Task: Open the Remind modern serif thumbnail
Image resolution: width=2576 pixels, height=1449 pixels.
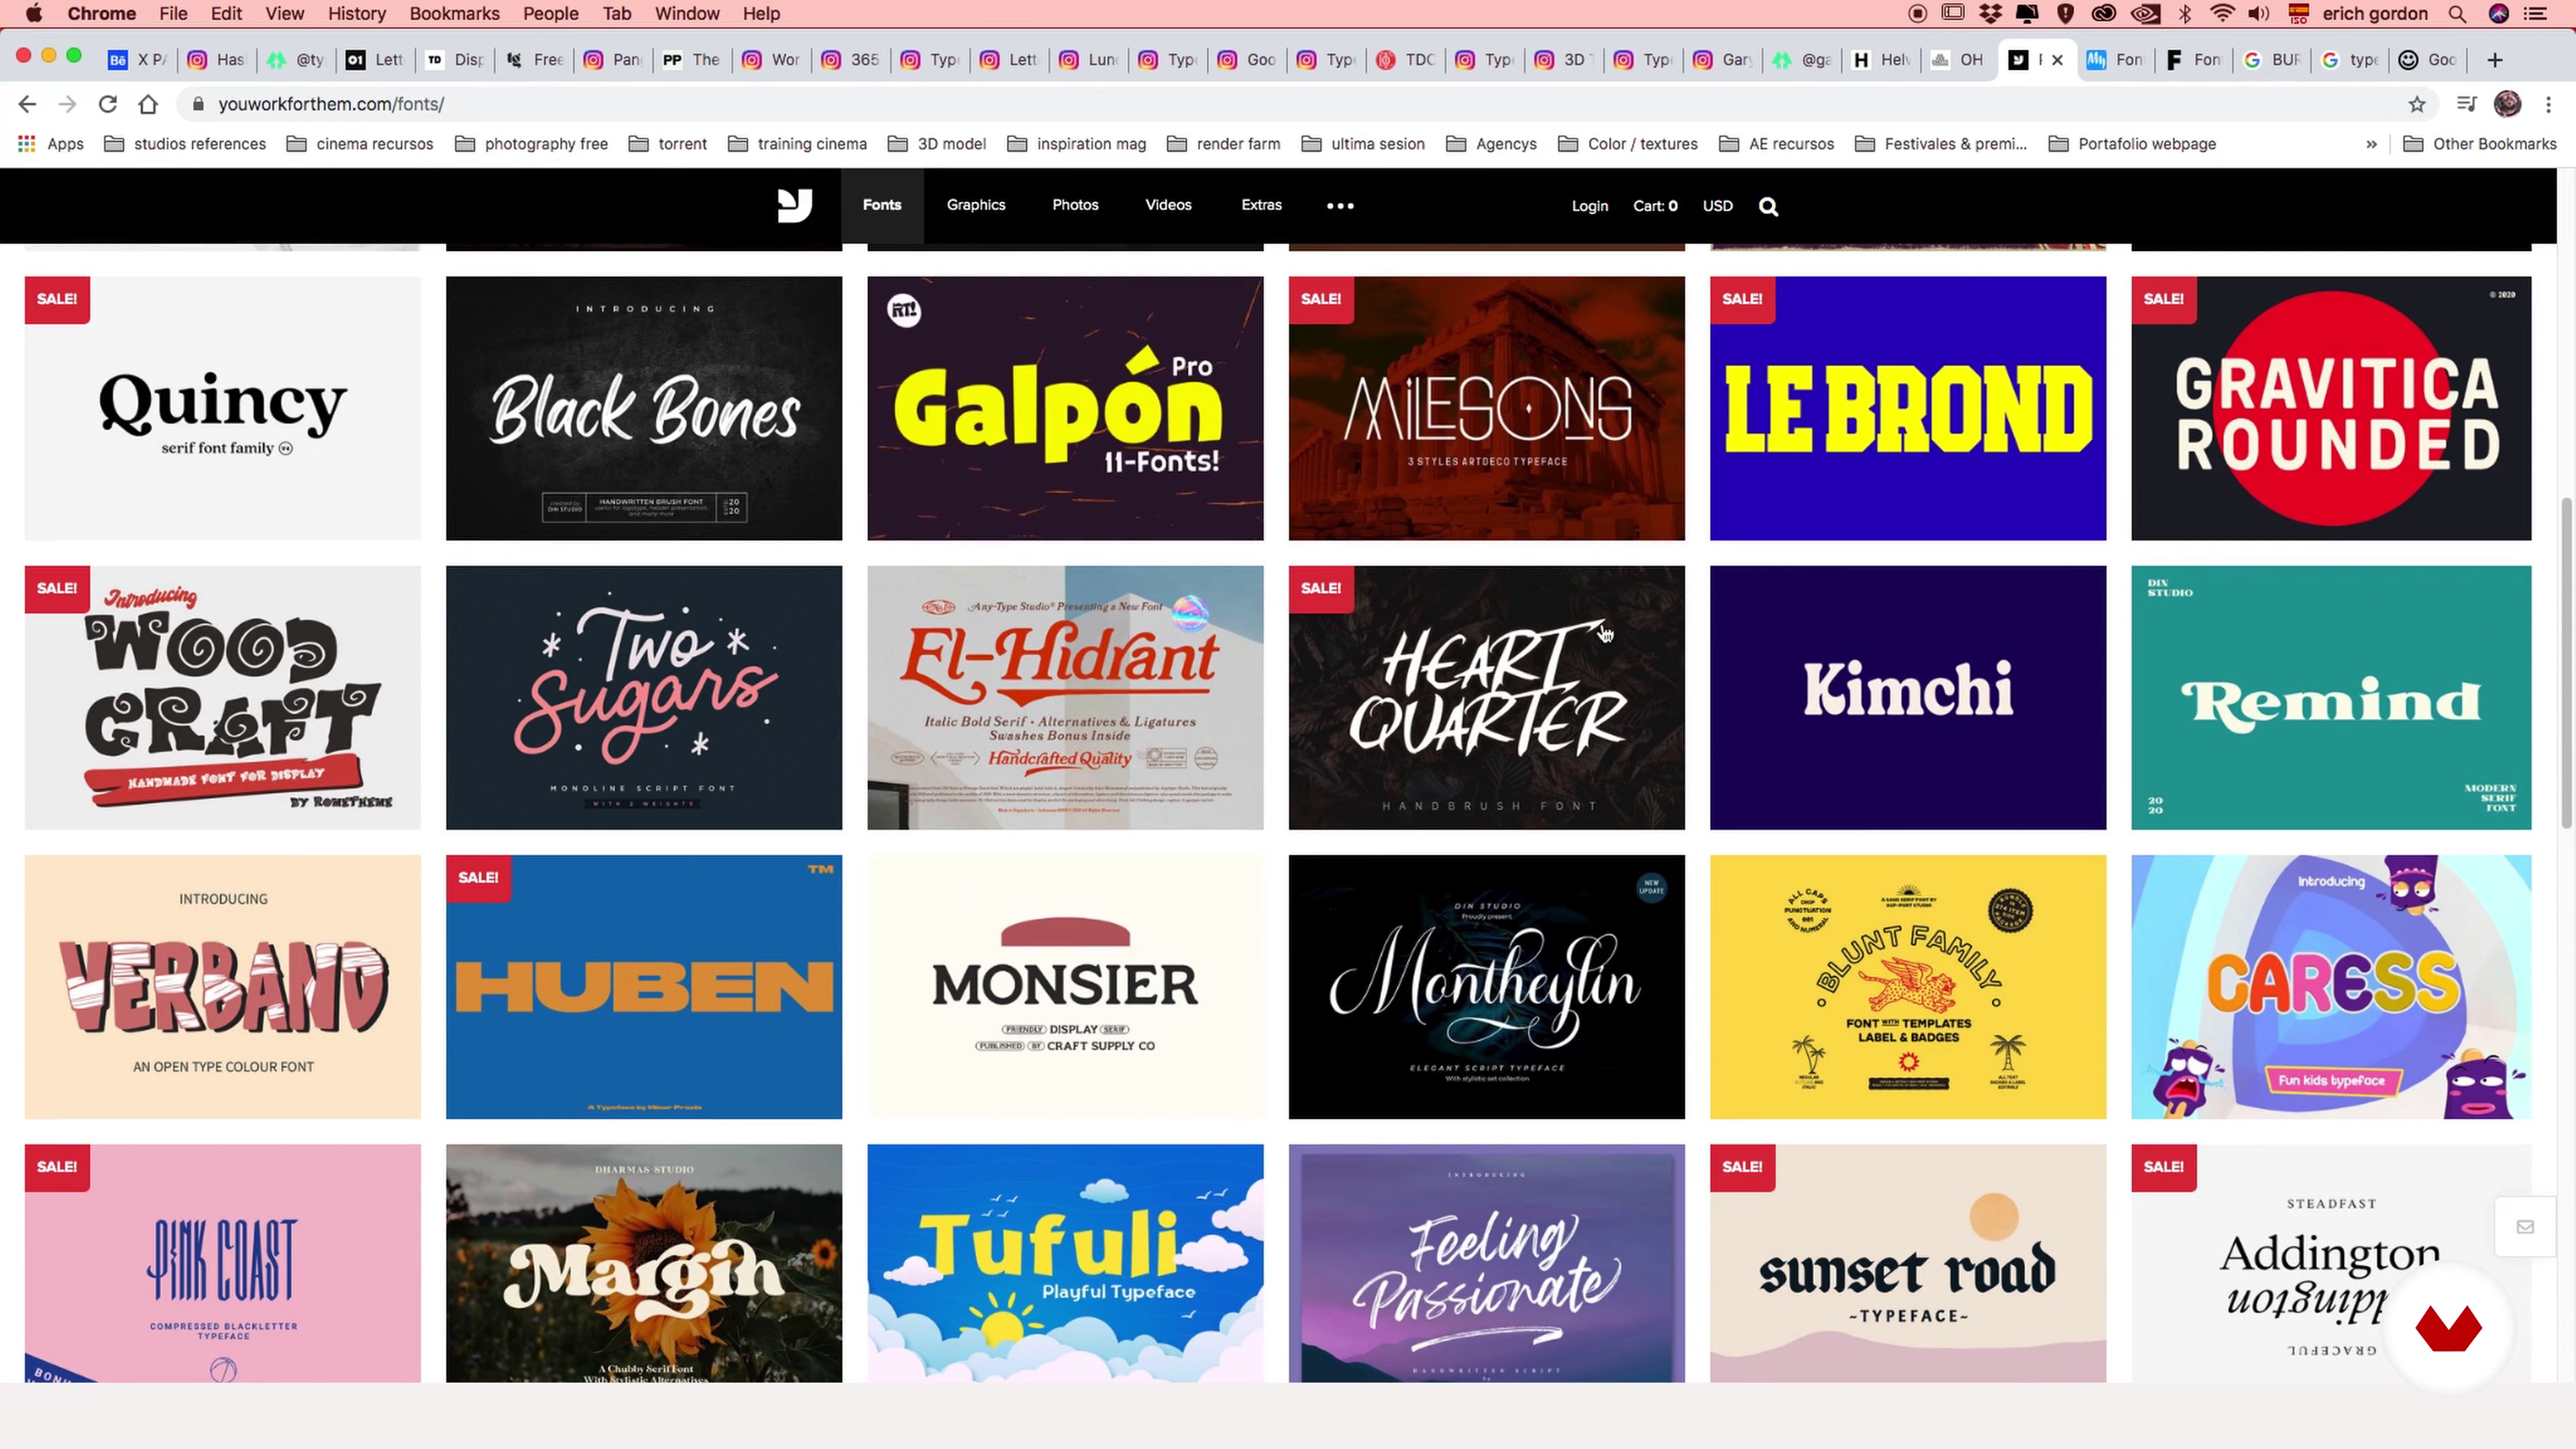Action: coord(2331,698)
